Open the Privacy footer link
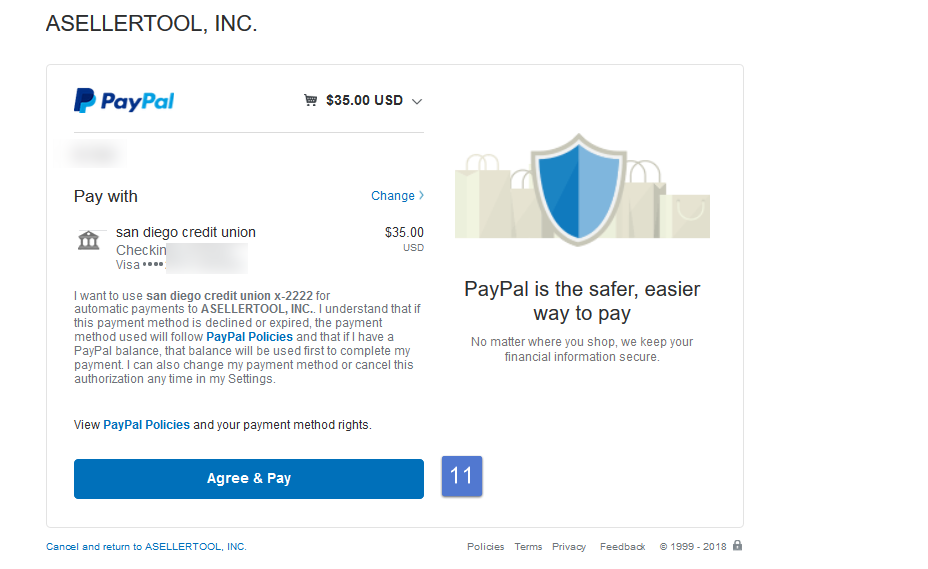 click(569, 547)
